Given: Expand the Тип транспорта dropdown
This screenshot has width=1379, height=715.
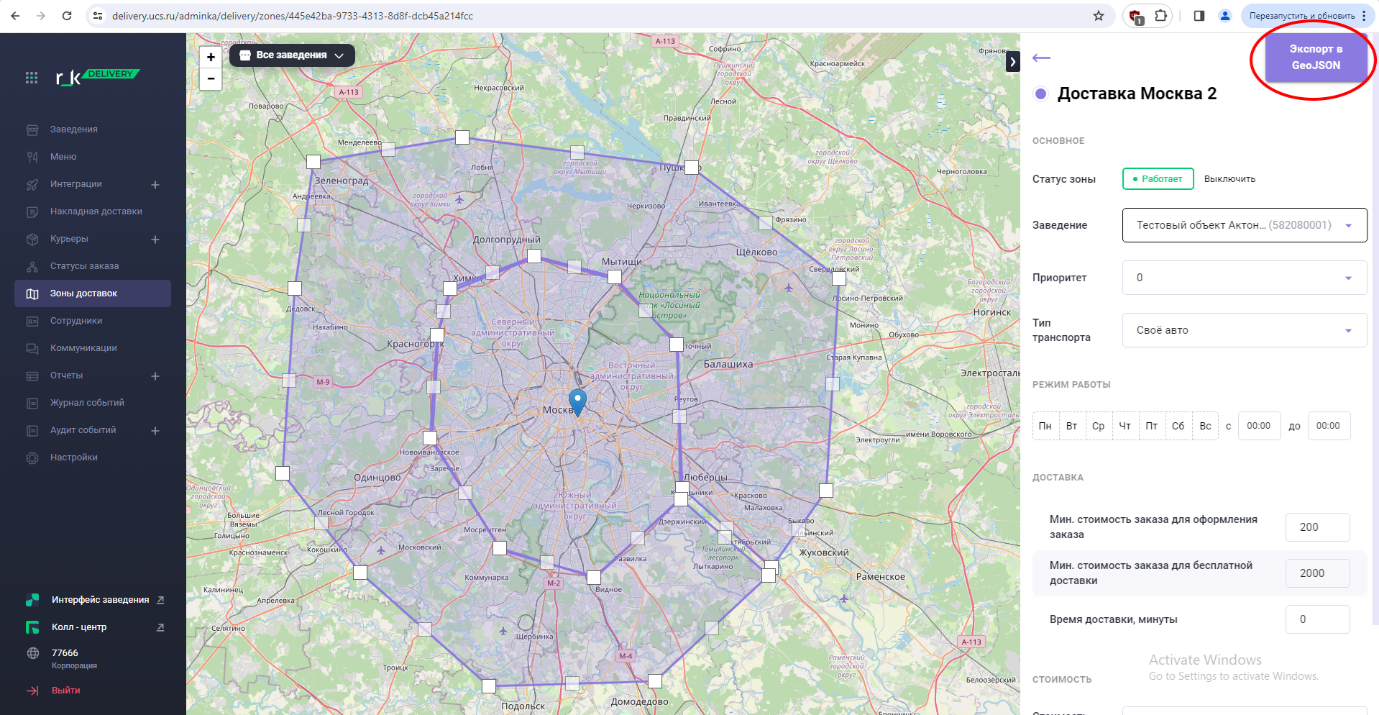Looking at the screenshot, I should coord(1244,330).
